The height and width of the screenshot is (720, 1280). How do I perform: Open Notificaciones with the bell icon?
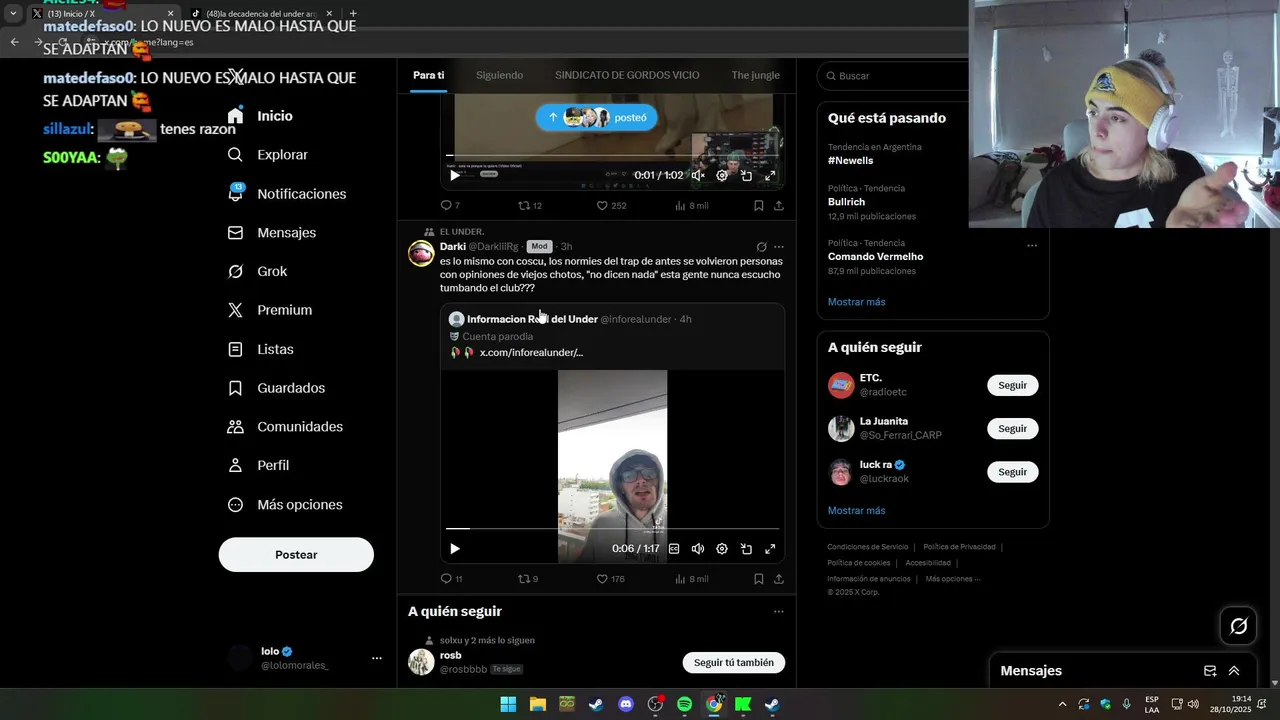click(286, 194)
